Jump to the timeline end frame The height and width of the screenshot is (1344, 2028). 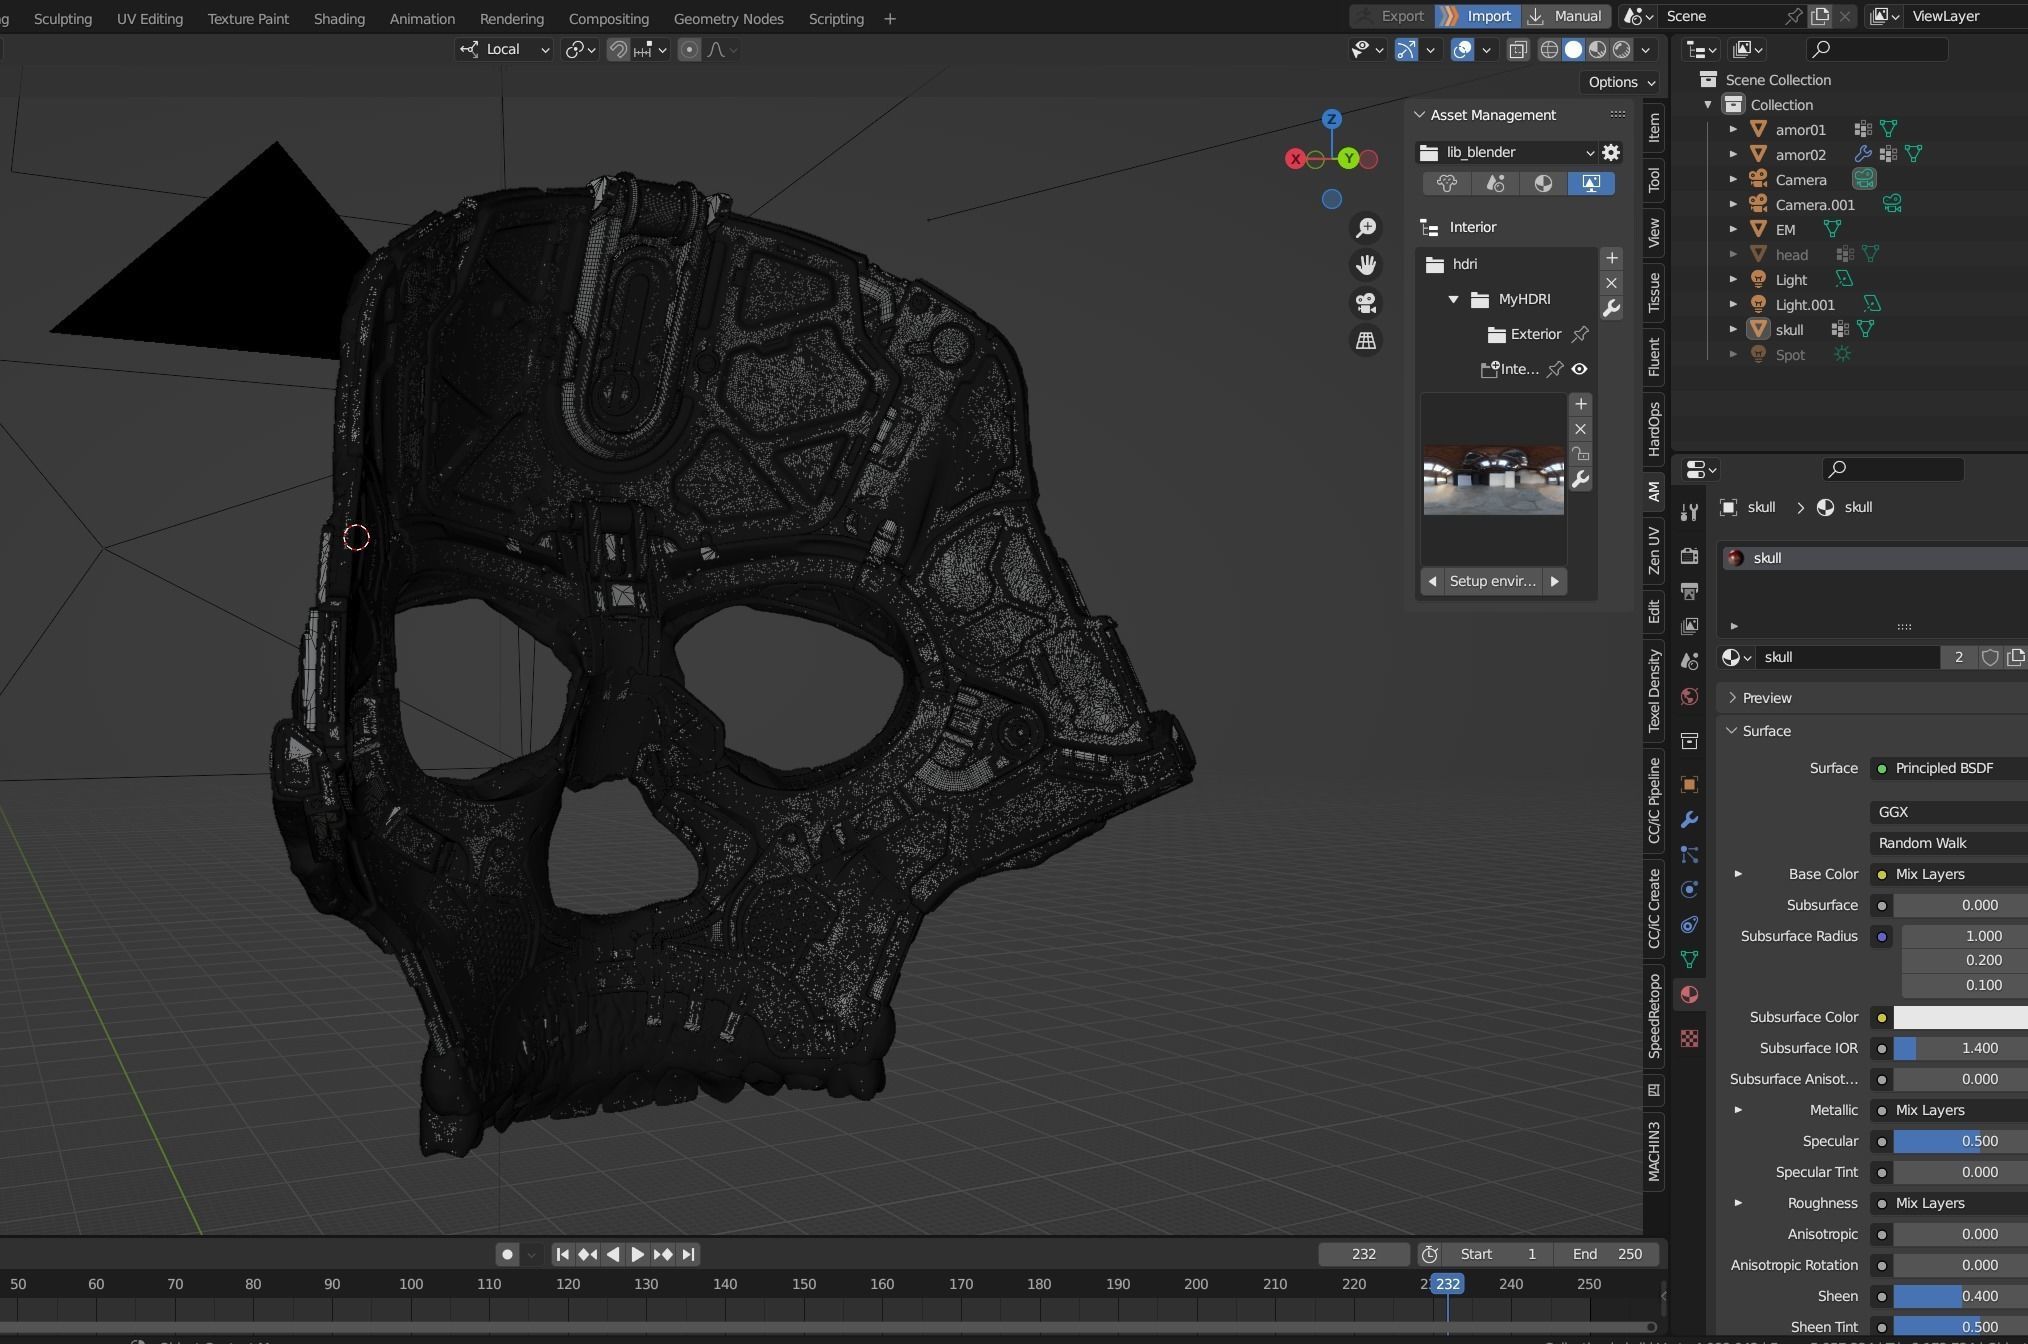688,1254
